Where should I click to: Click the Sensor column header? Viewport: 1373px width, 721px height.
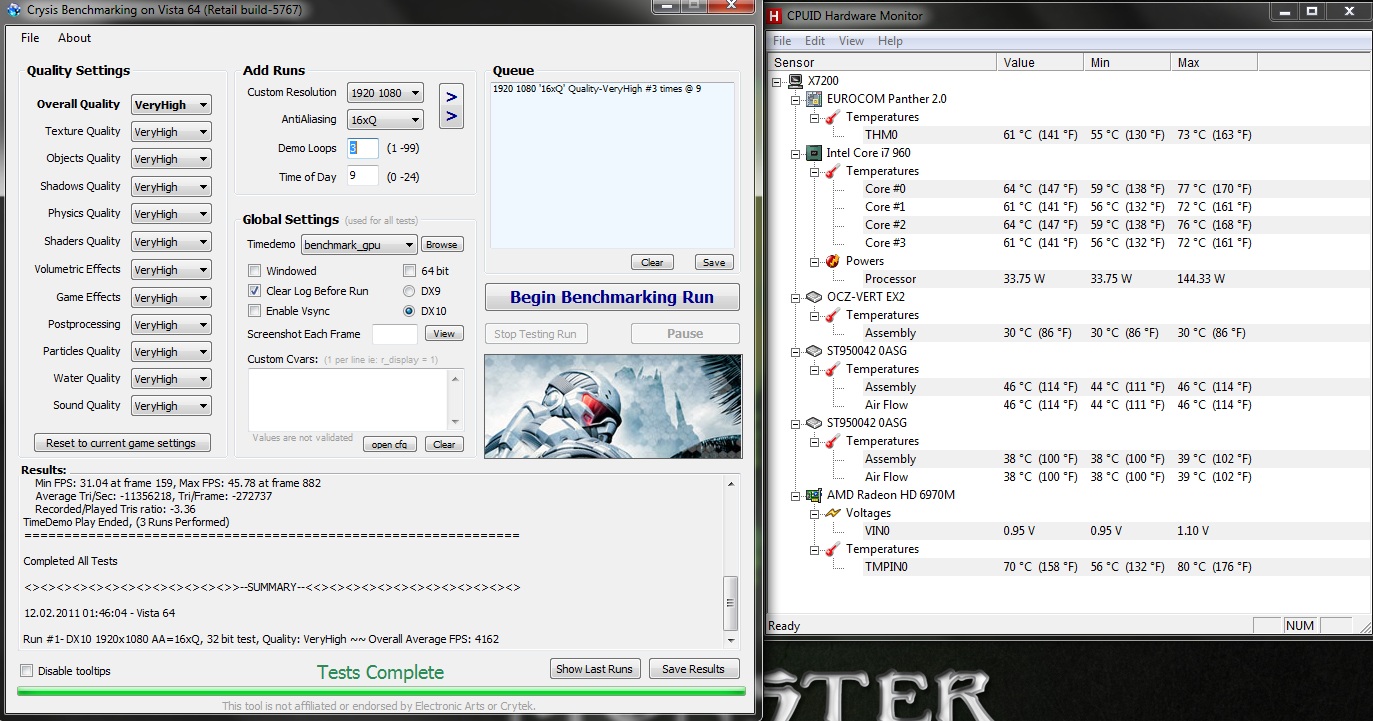(882, 62)
